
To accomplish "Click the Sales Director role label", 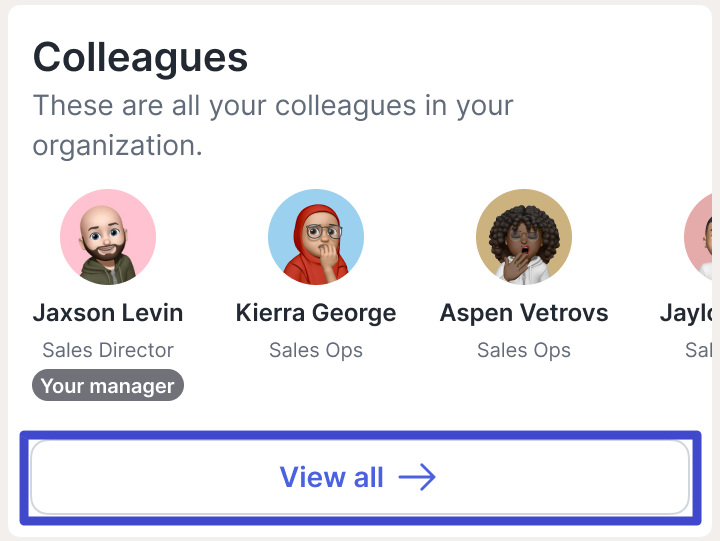I will click(x=108, y=350).
